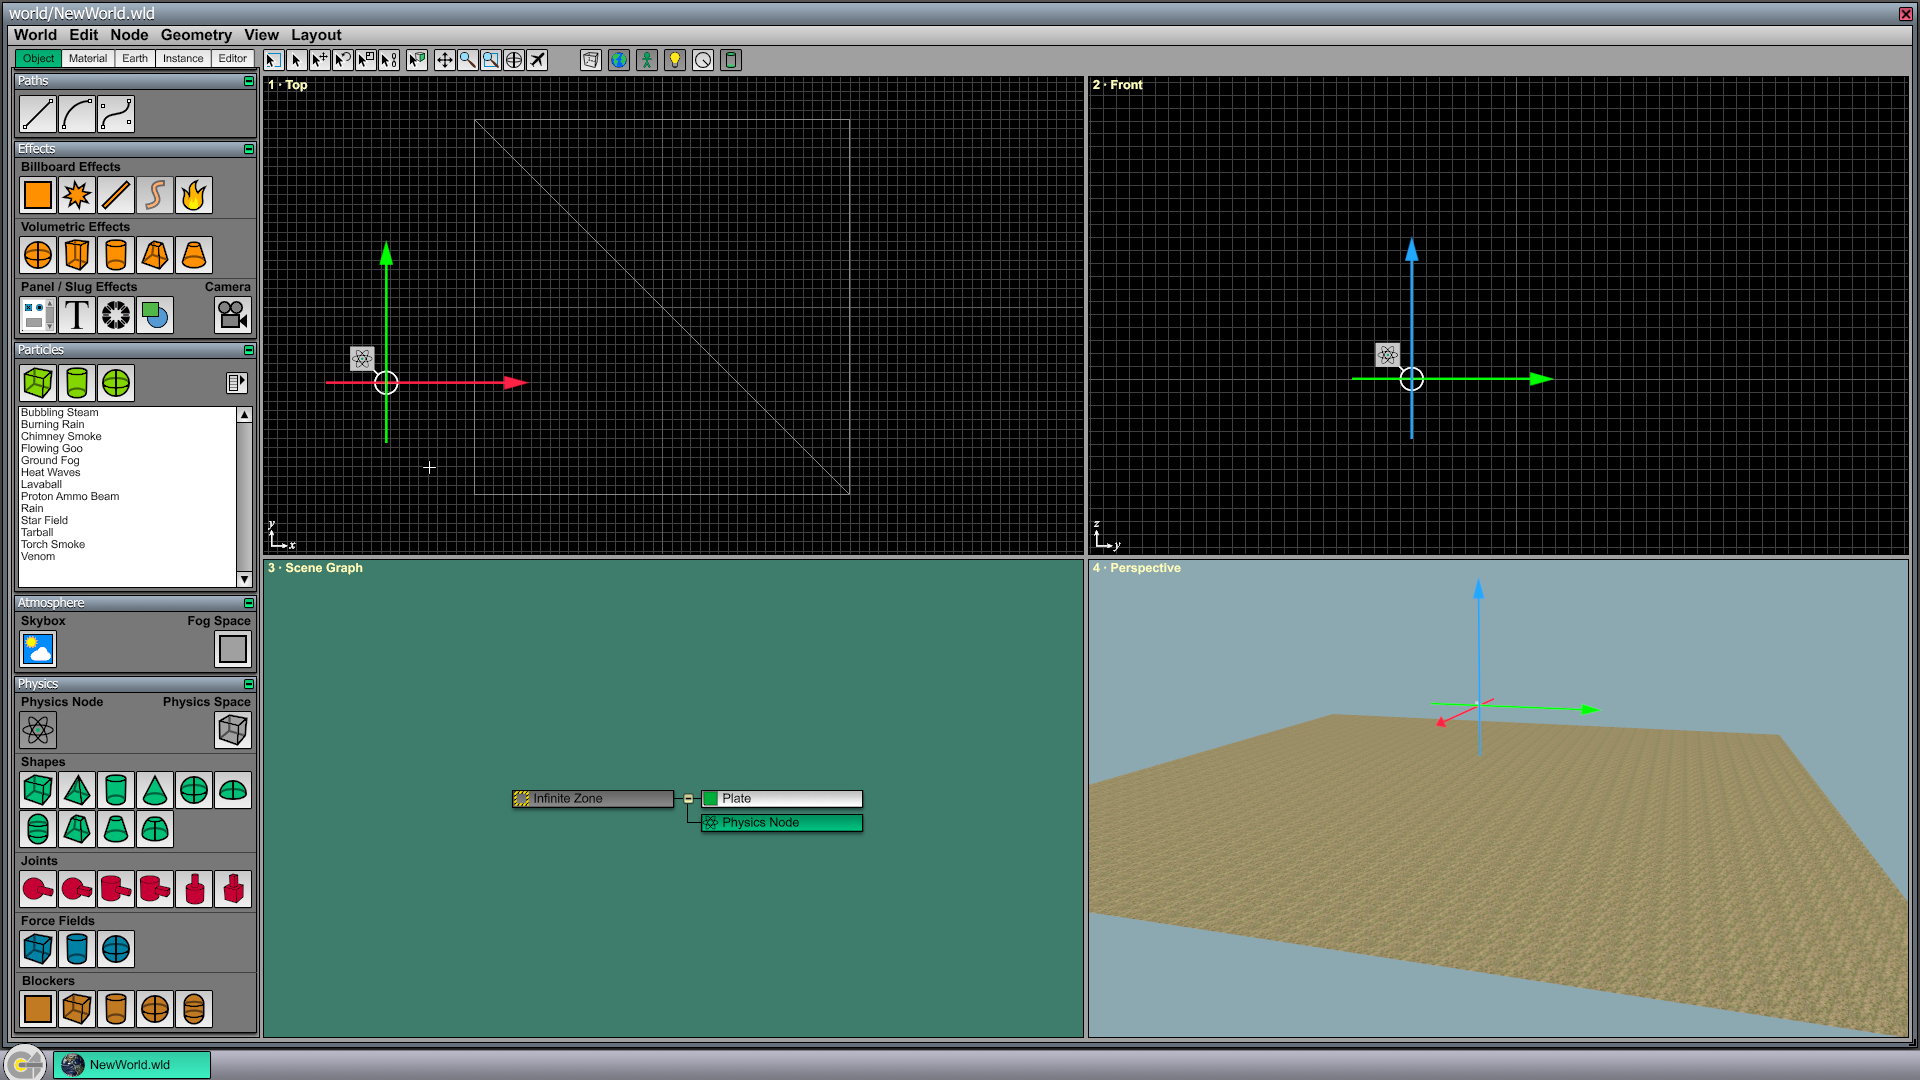The height and width of the screenshot is (1080, 1920).
Task: Toggle the globe display button in toolbar
Action: [x=619, y=60]
